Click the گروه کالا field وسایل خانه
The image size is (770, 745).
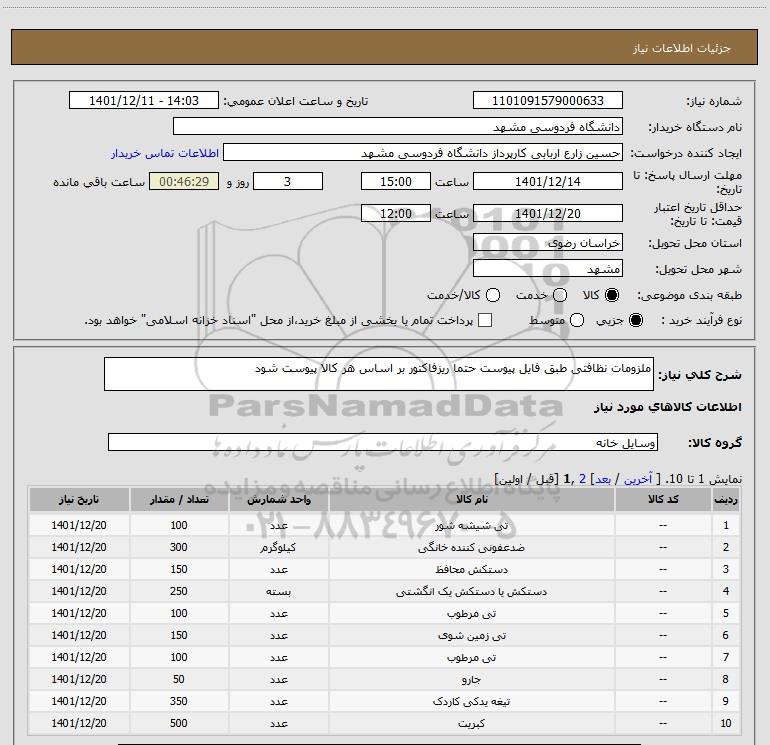[x=383, y=442]
